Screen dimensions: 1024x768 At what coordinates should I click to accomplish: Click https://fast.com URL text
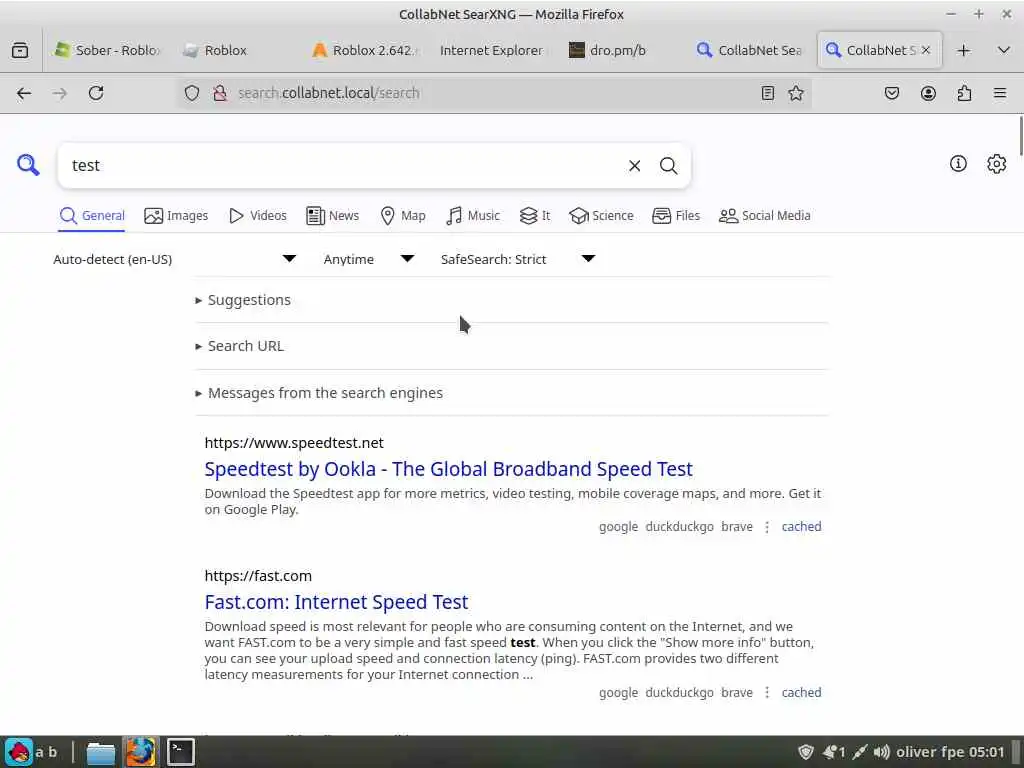[258, 576]
